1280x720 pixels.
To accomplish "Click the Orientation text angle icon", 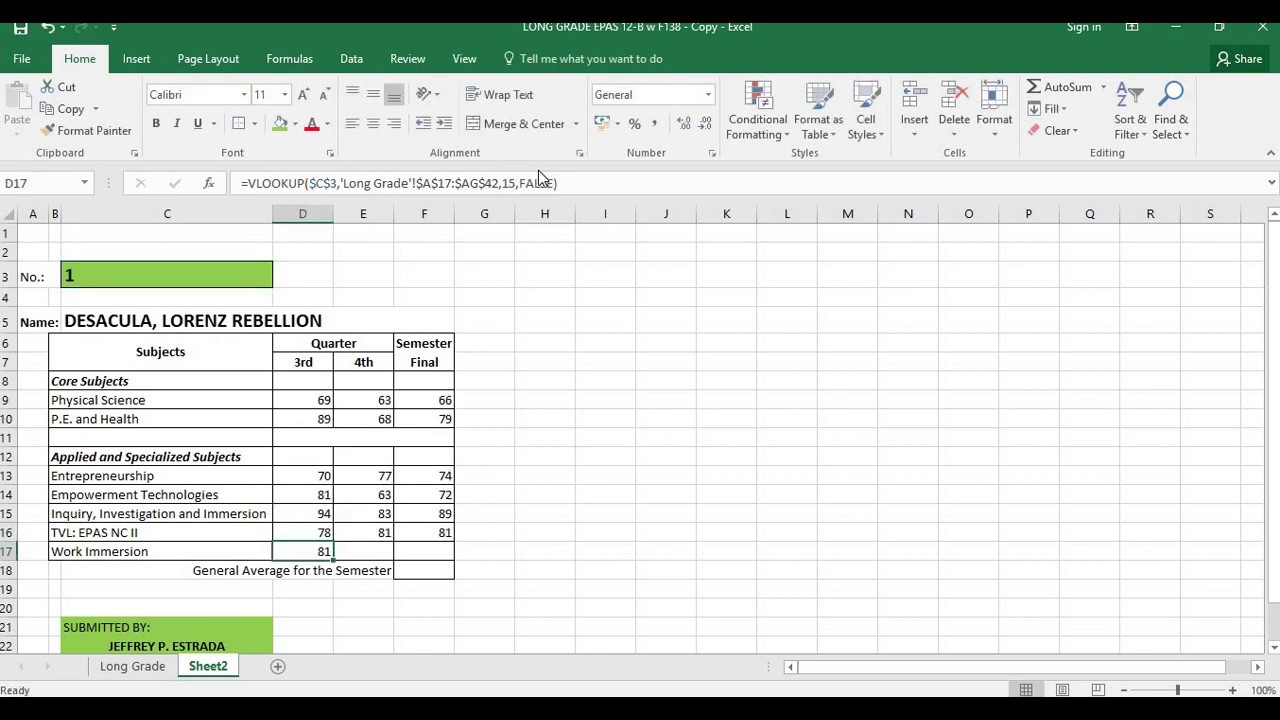I will click(x=423, y=94).
